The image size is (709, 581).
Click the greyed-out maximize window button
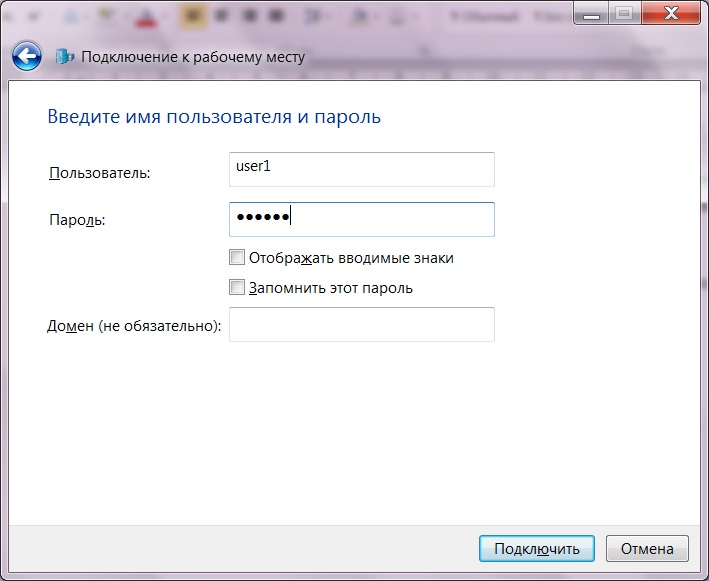pos(622,13)
